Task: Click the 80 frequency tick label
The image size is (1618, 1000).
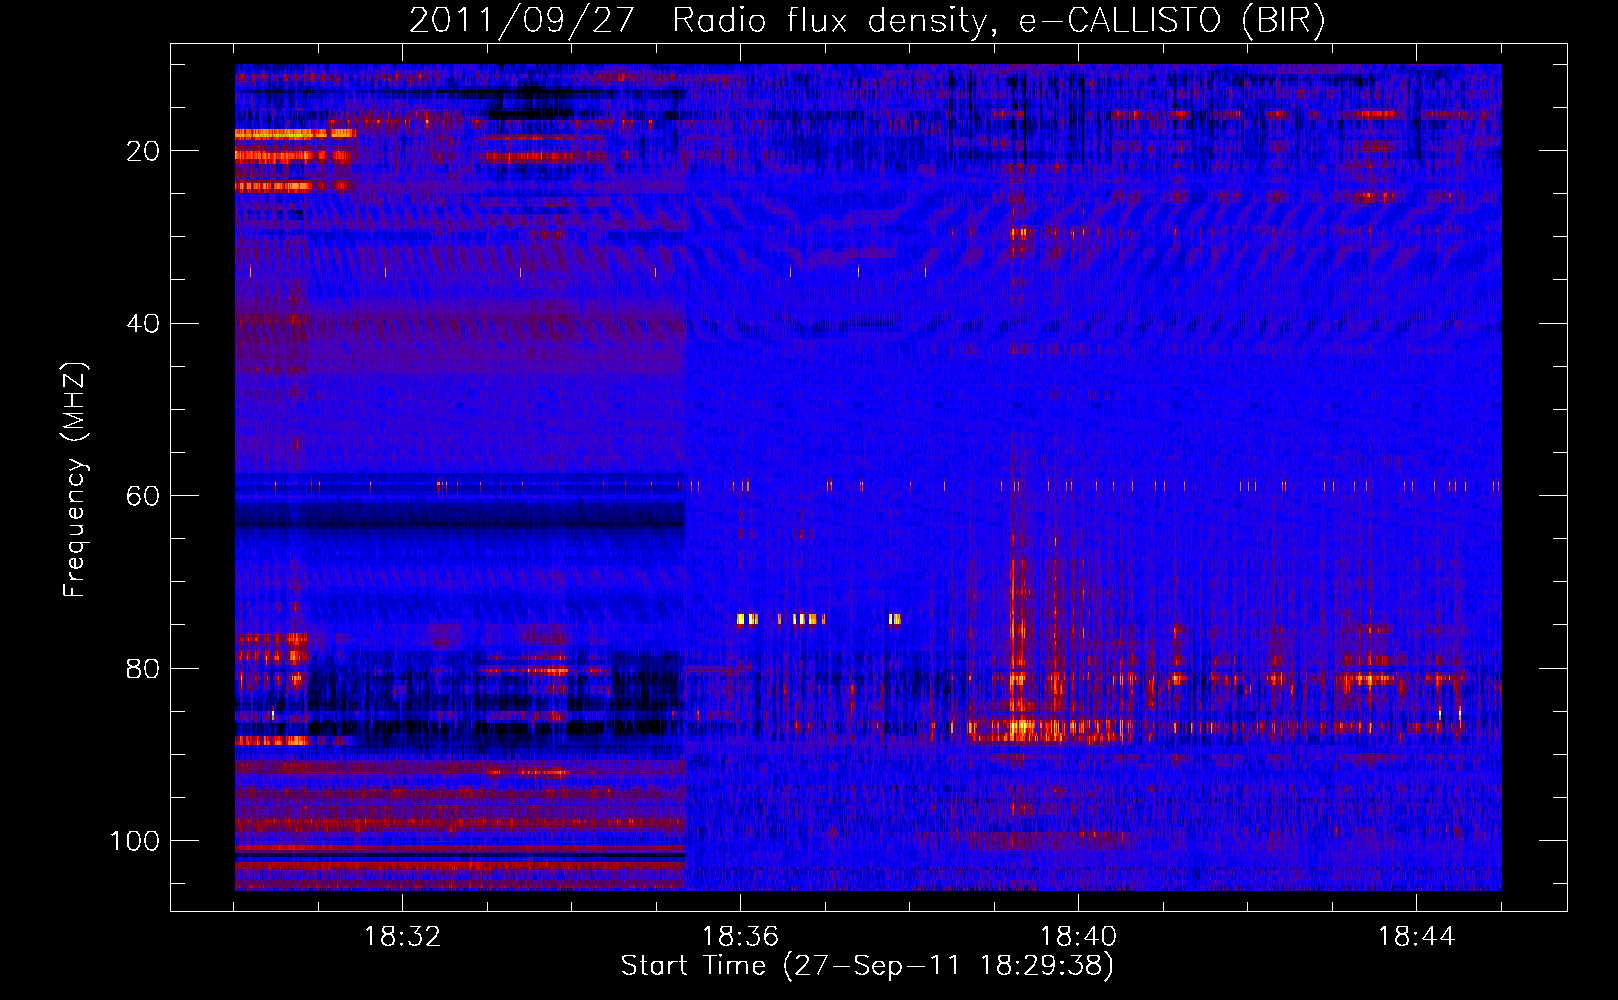Action: (143, 668)
